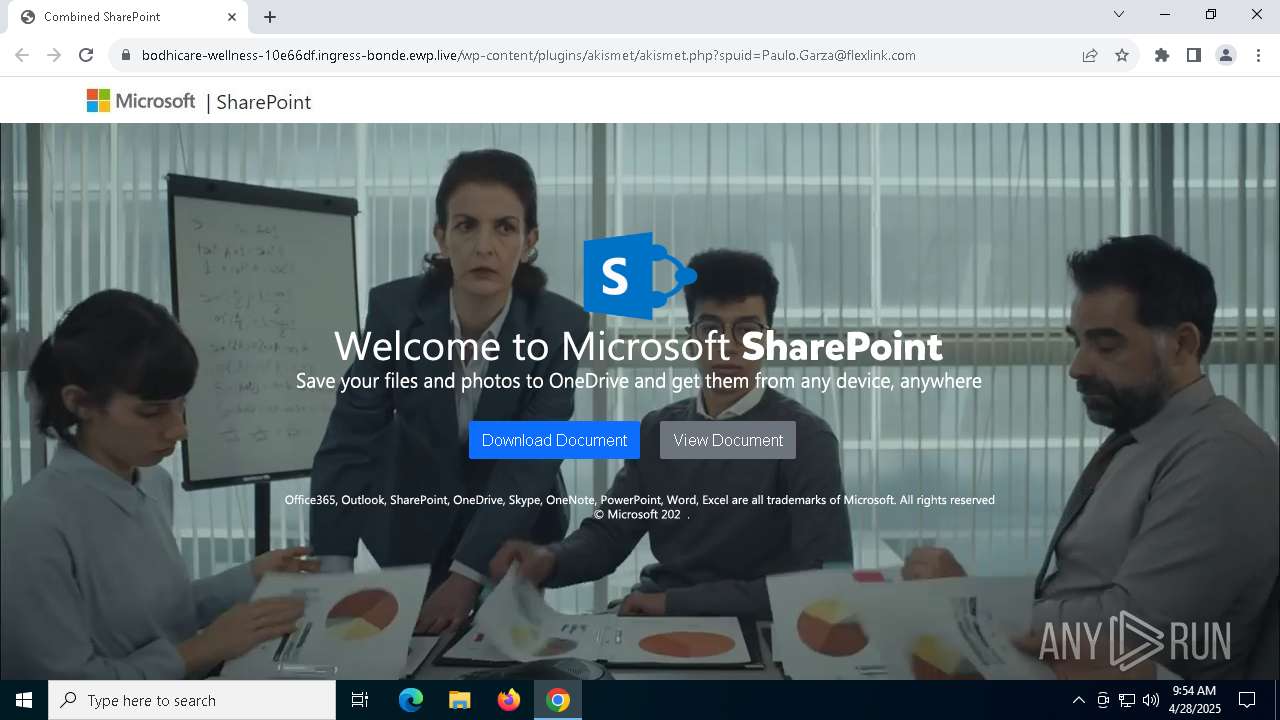
Task: Click the network tray icon
Action: coord(1127,700)
